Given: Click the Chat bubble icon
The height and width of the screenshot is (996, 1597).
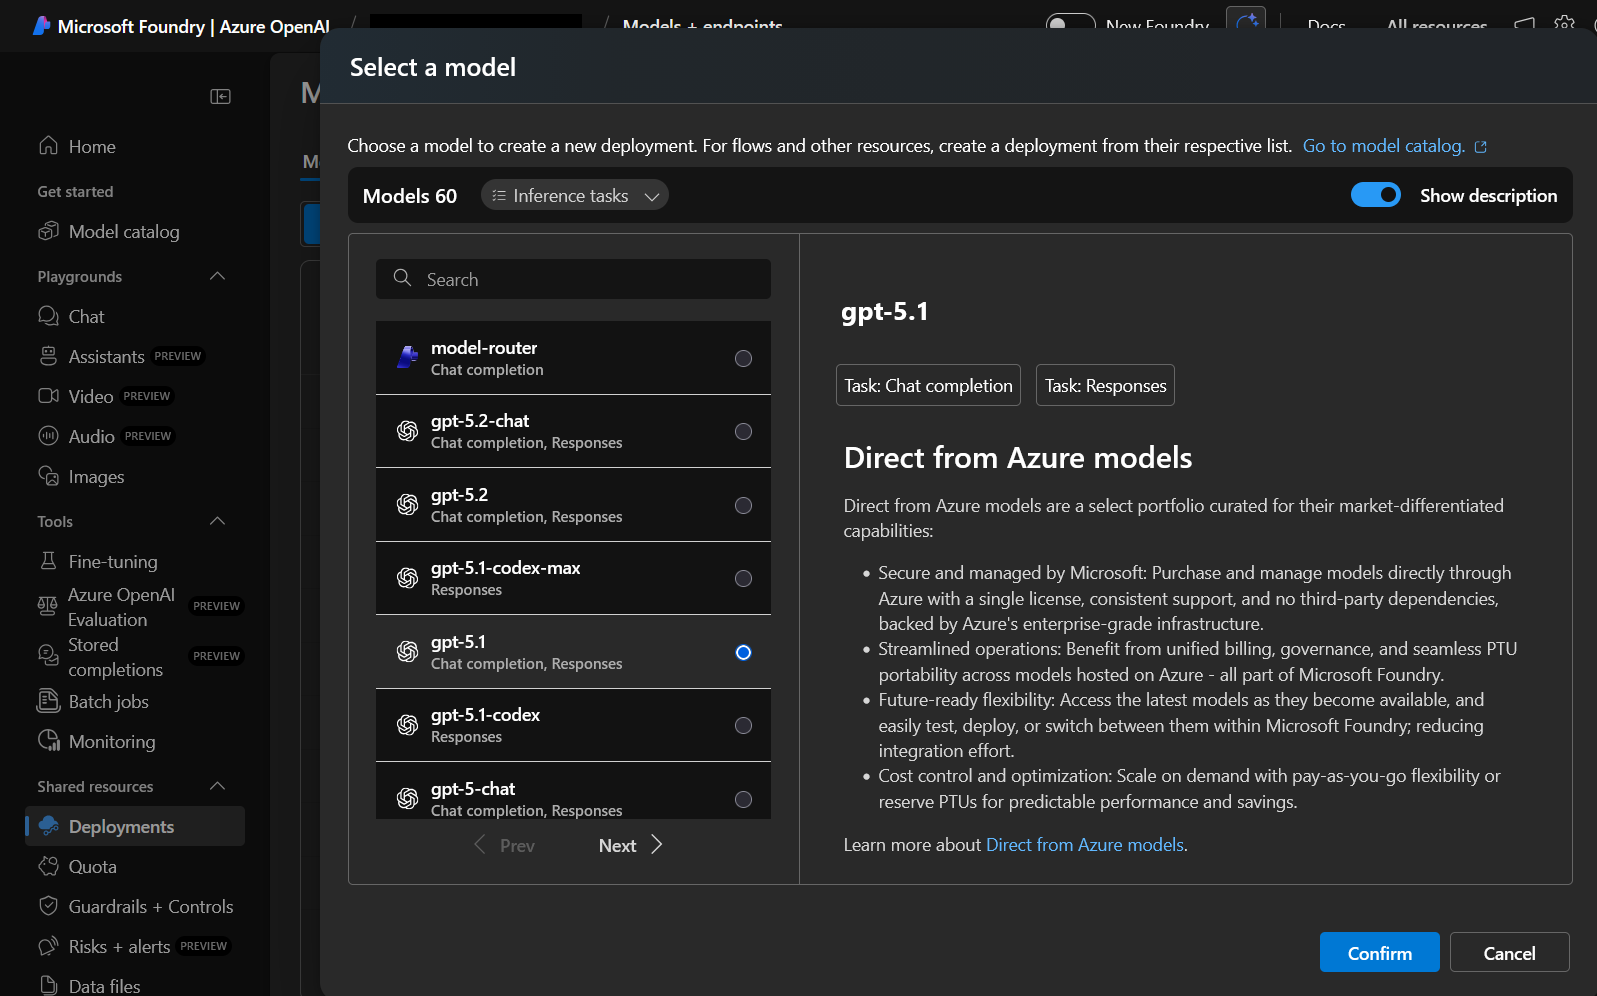Looking at the screenshot, I should pyautogui.click(x=48, y=316).
